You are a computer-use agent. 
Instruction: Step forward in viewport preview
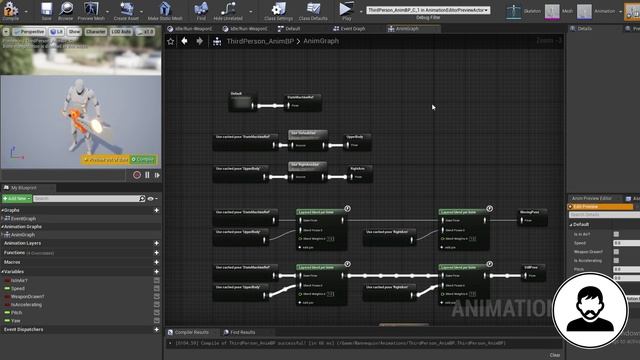pyautogui.click(x=157, y=175)
